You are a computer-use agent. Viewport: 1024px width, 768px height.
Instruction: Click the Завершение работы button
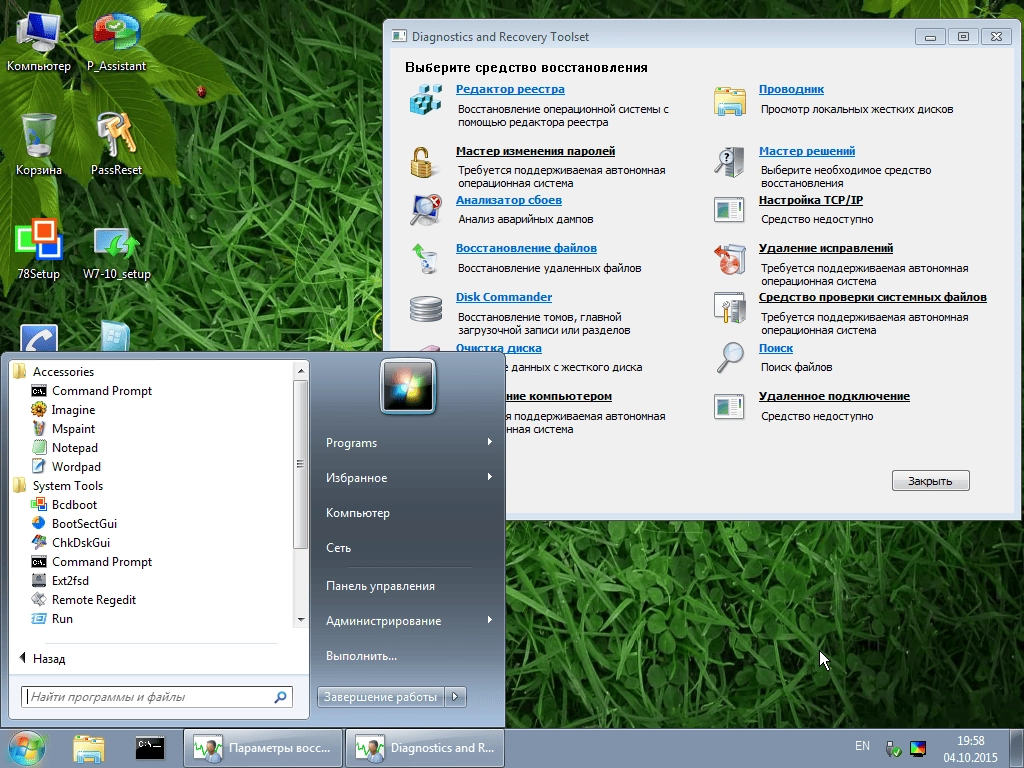point(381,697)
